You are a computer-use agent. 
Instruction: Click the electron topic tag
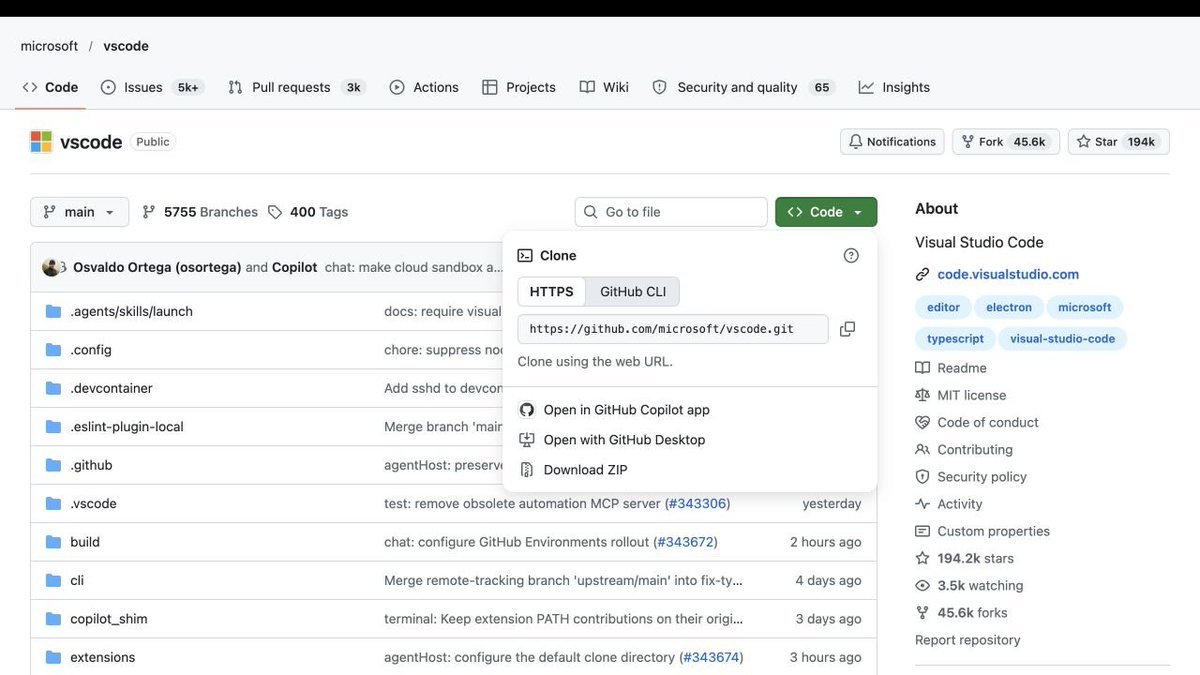point(1009,308)
